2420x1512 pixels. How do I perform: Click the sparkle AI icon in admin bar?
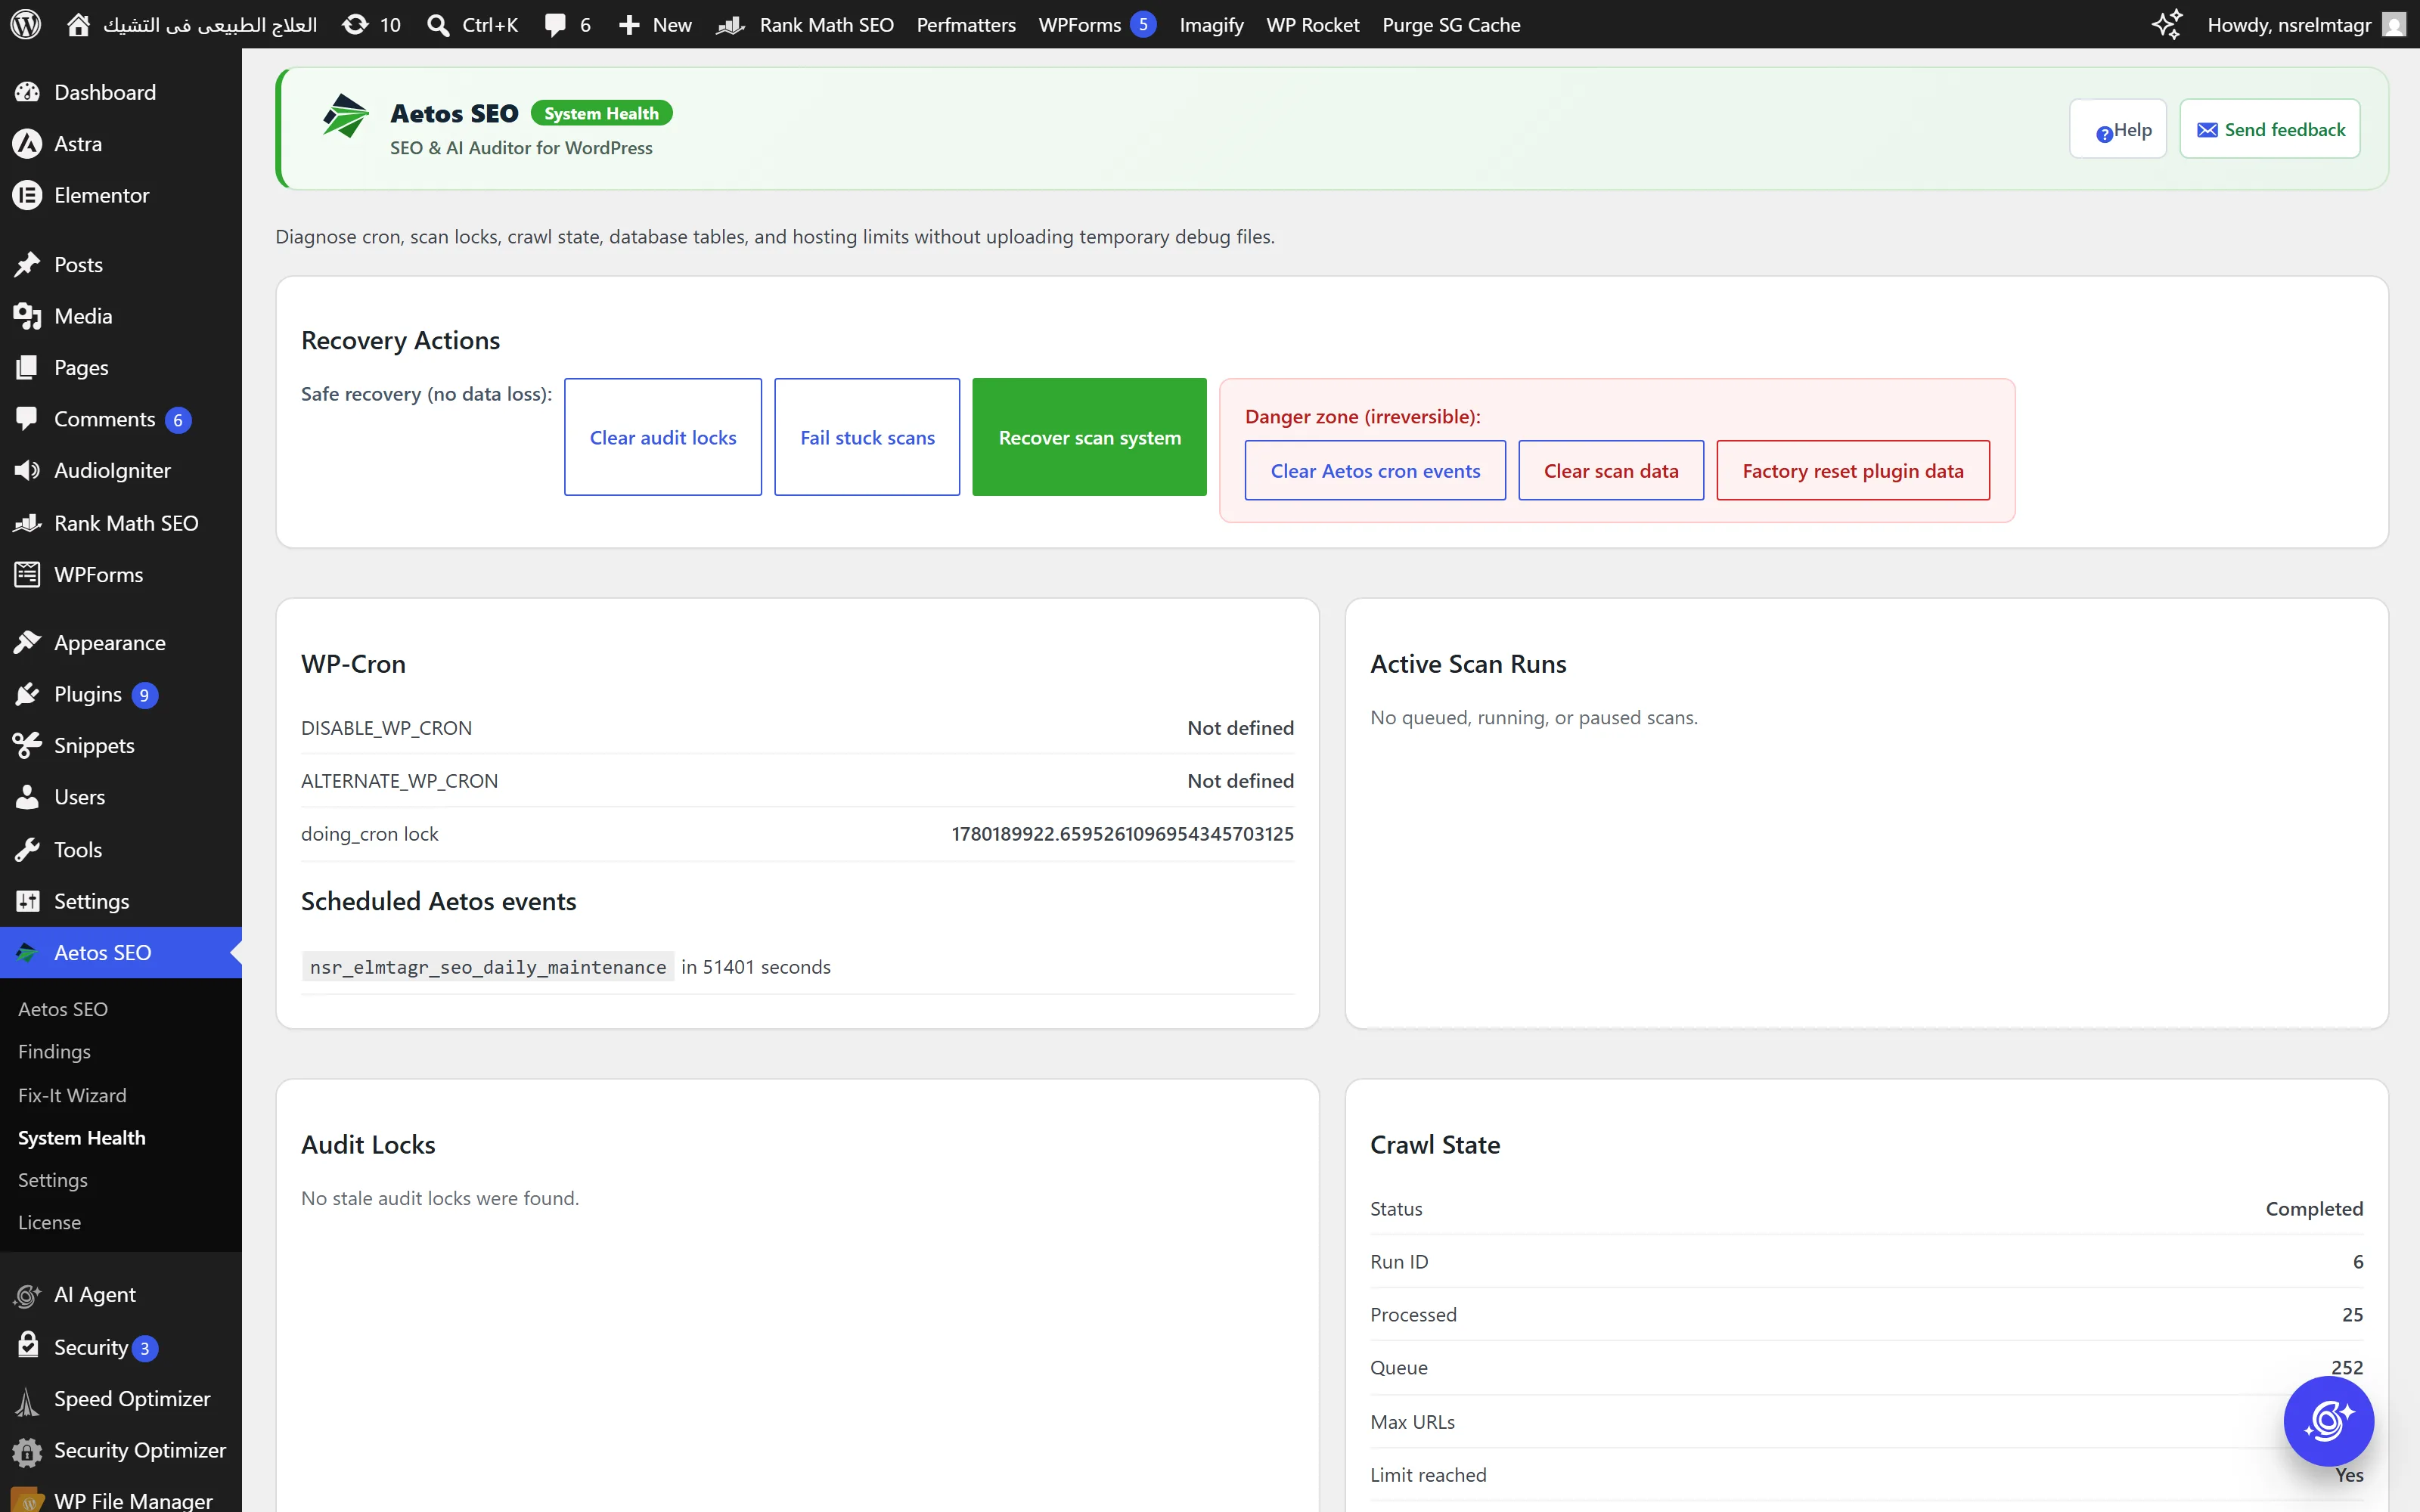point(2166,24)
